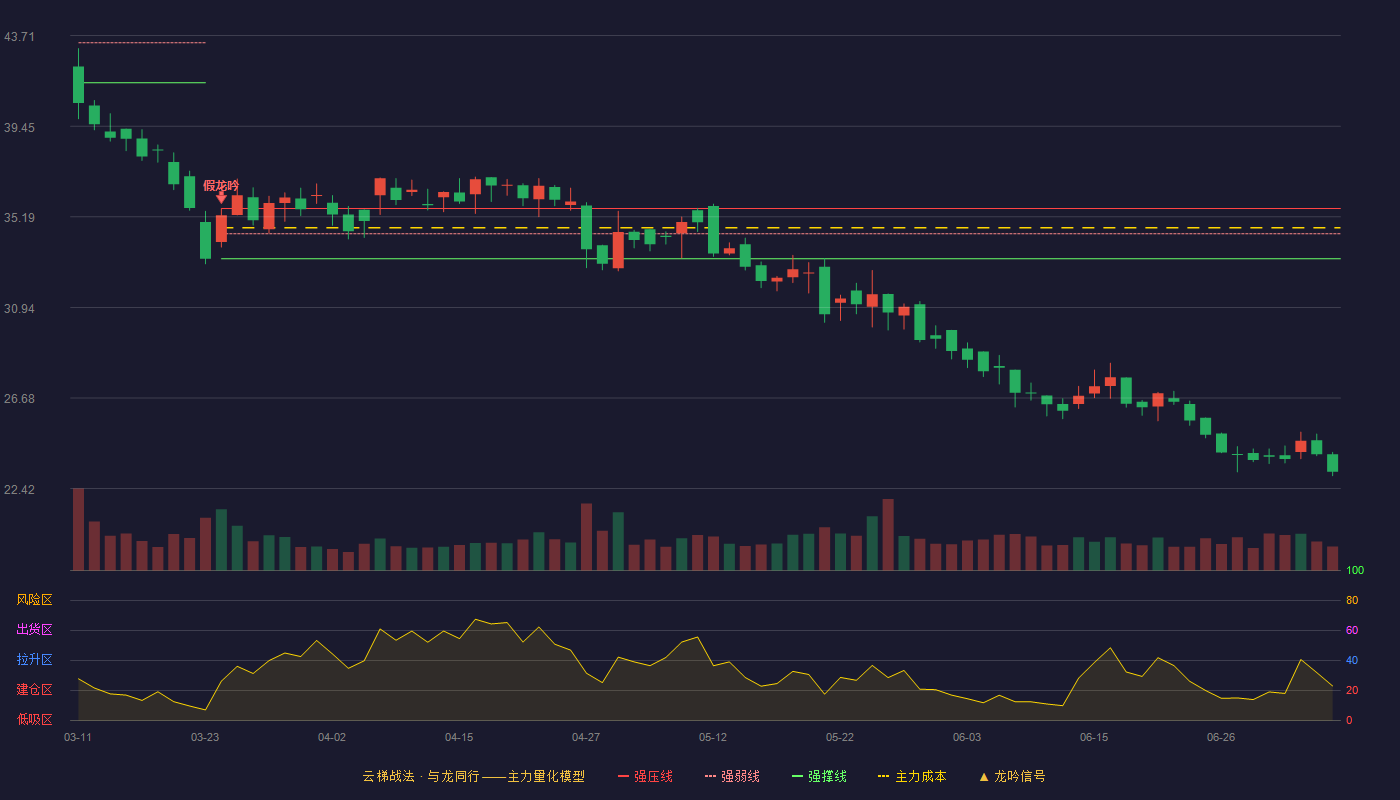This screenshot has width=1400, height=800.
Task: Click the 22.42 price axis label
Action: coord(19,490)
